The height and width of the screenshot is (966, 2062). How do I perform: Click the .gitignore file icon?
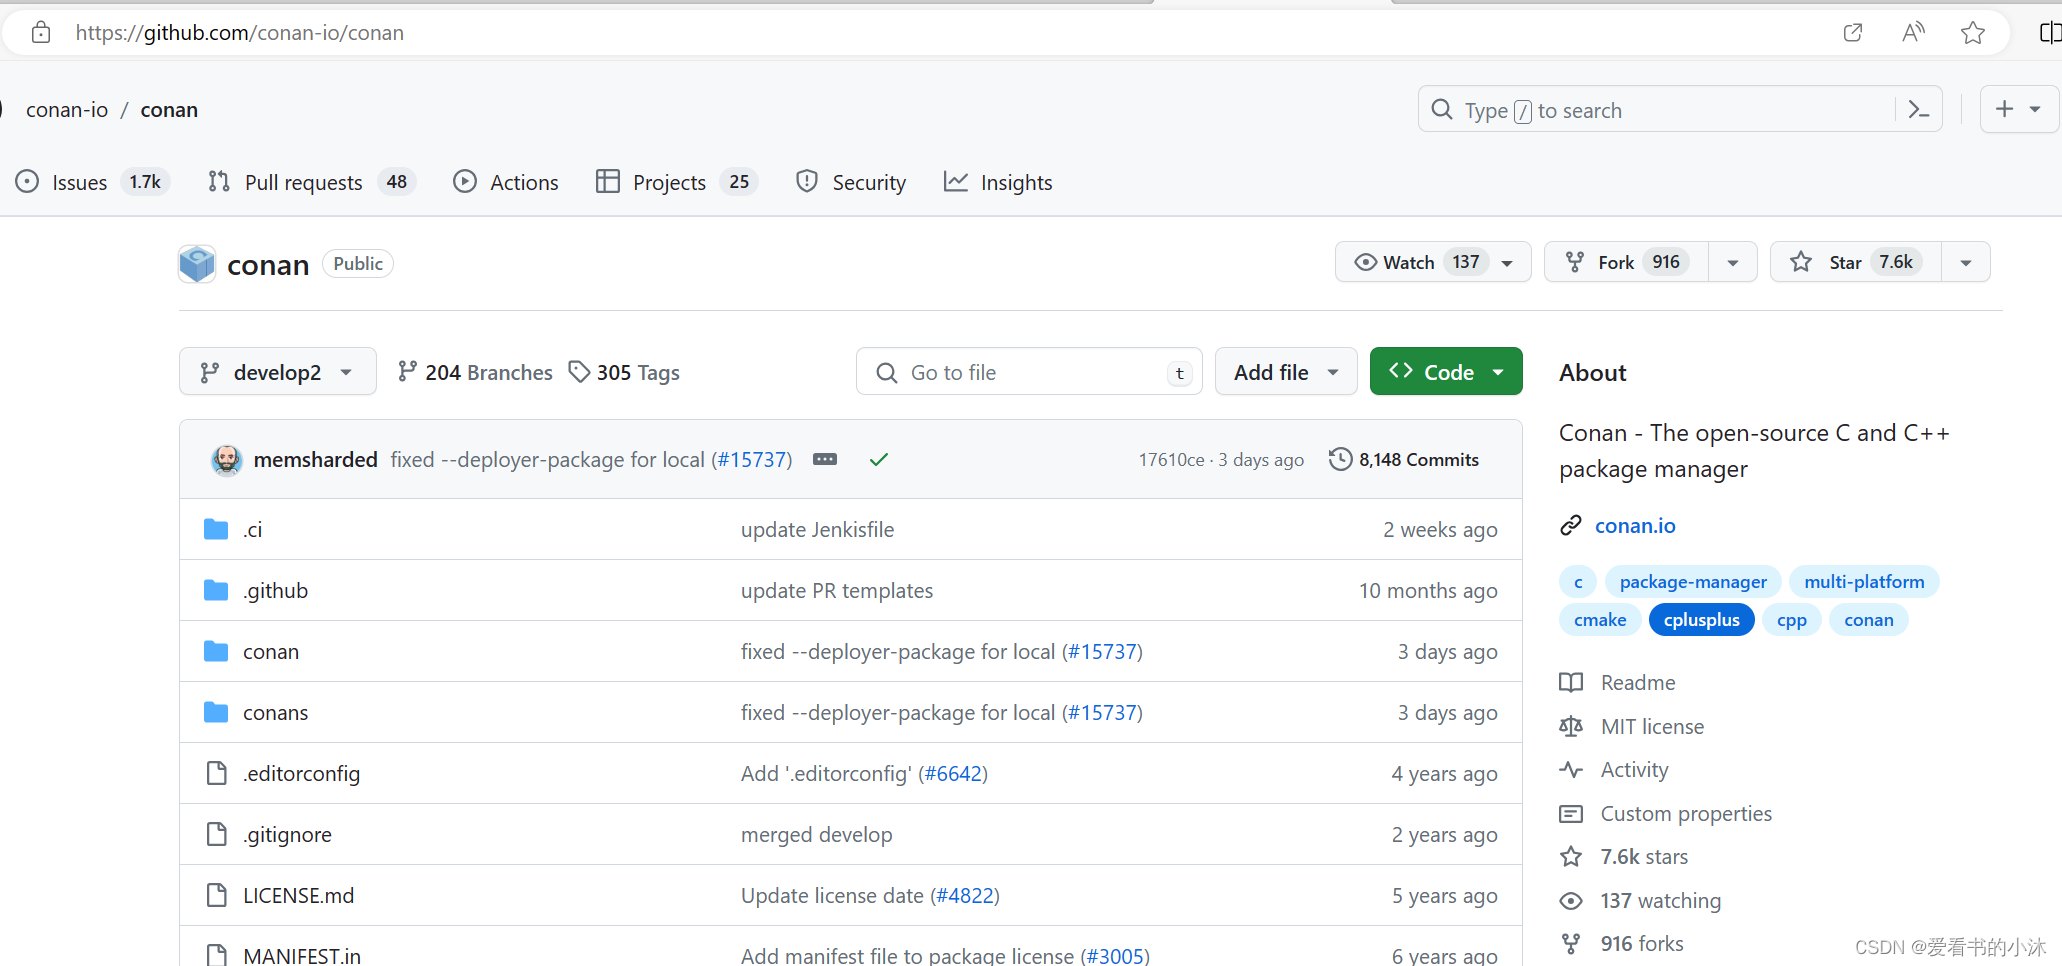coord(216,834)
